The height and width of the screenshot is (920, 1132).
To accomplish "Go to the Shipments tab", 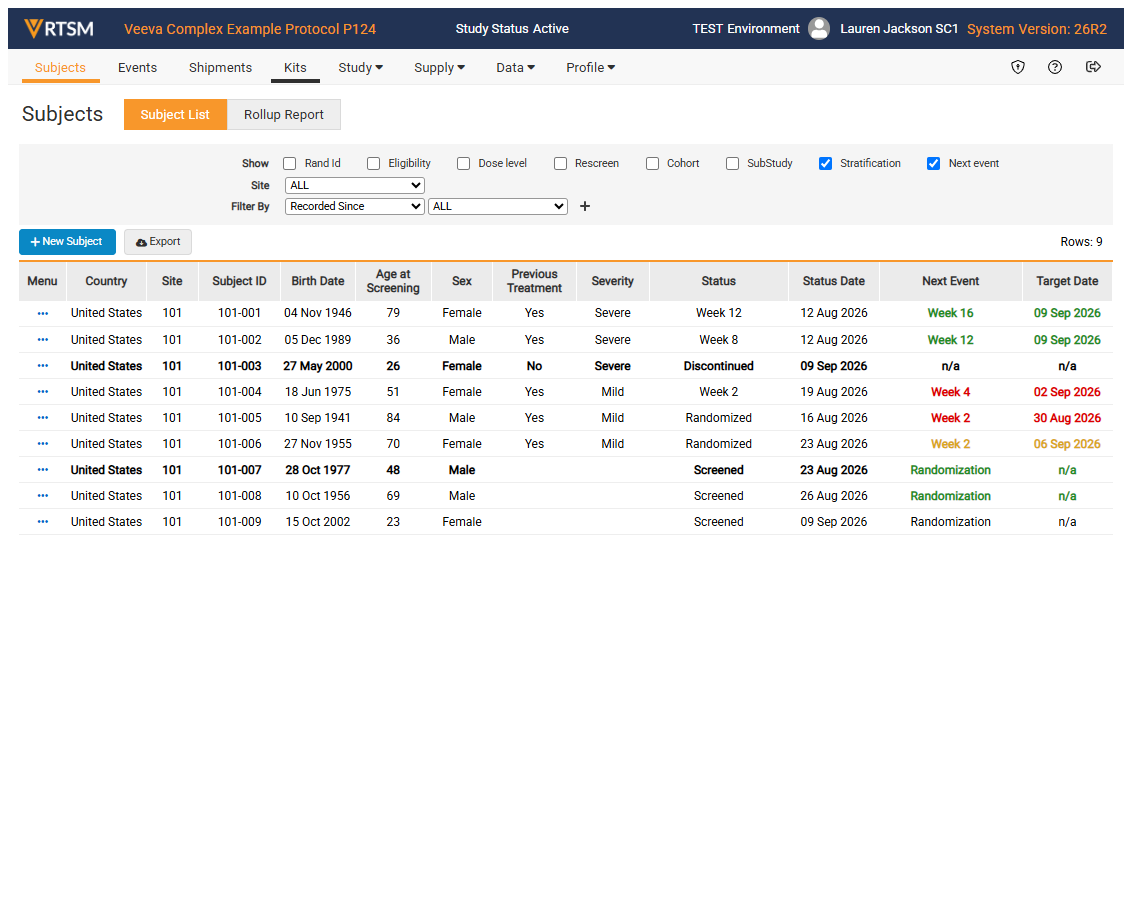I will click(x=220, y=67).
